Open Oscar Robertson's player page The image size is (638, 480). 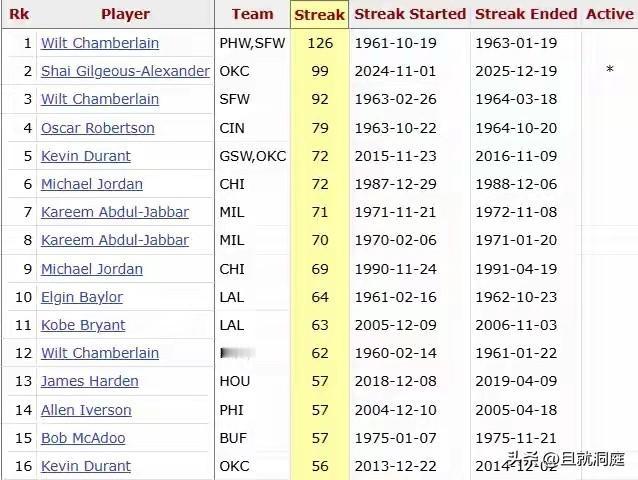(98, 128)
